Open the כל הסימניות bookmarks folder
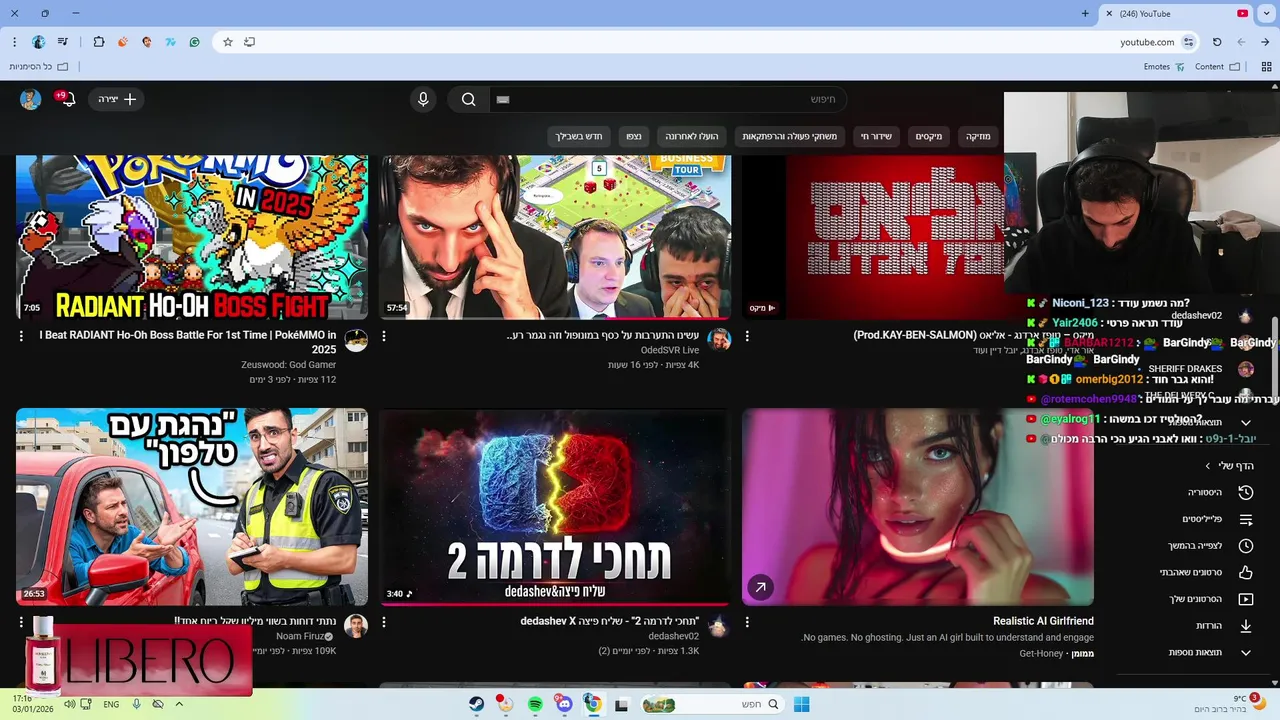Image resolution: width=1280 pixels, height=720 pixels. [38, 67]
